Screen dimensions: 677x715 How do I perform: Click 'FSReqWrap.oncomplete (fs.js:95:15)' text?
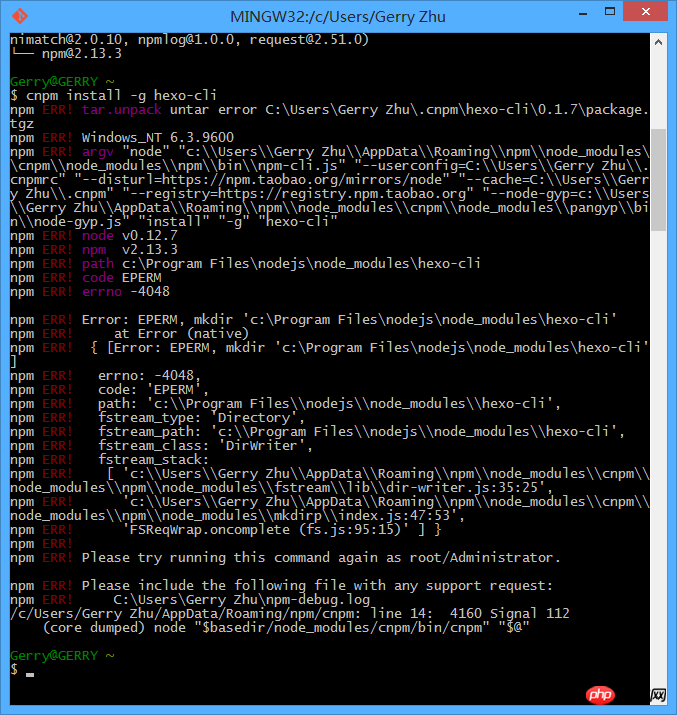269,530
